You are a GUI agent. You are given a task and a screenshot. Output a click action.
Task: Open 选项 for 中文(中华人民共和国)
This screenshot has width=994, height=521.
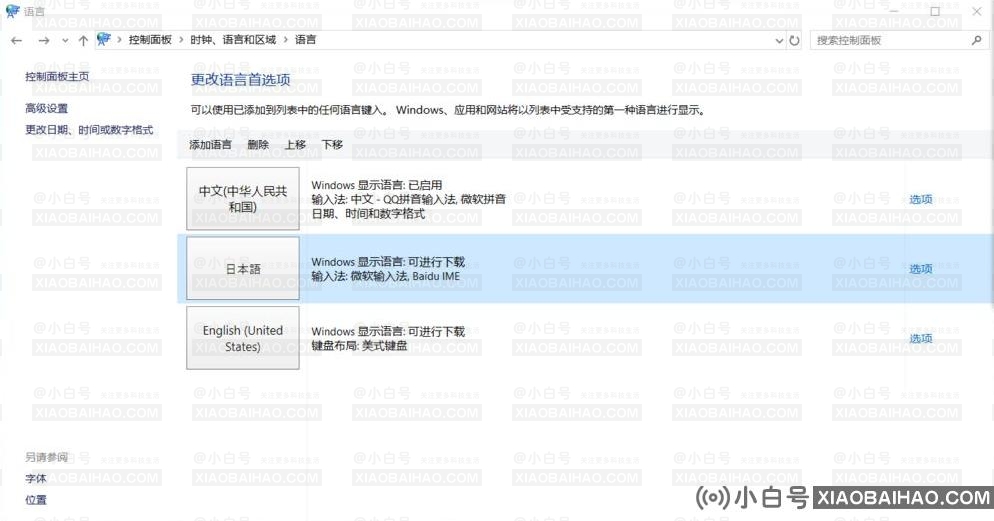(920, 199)
